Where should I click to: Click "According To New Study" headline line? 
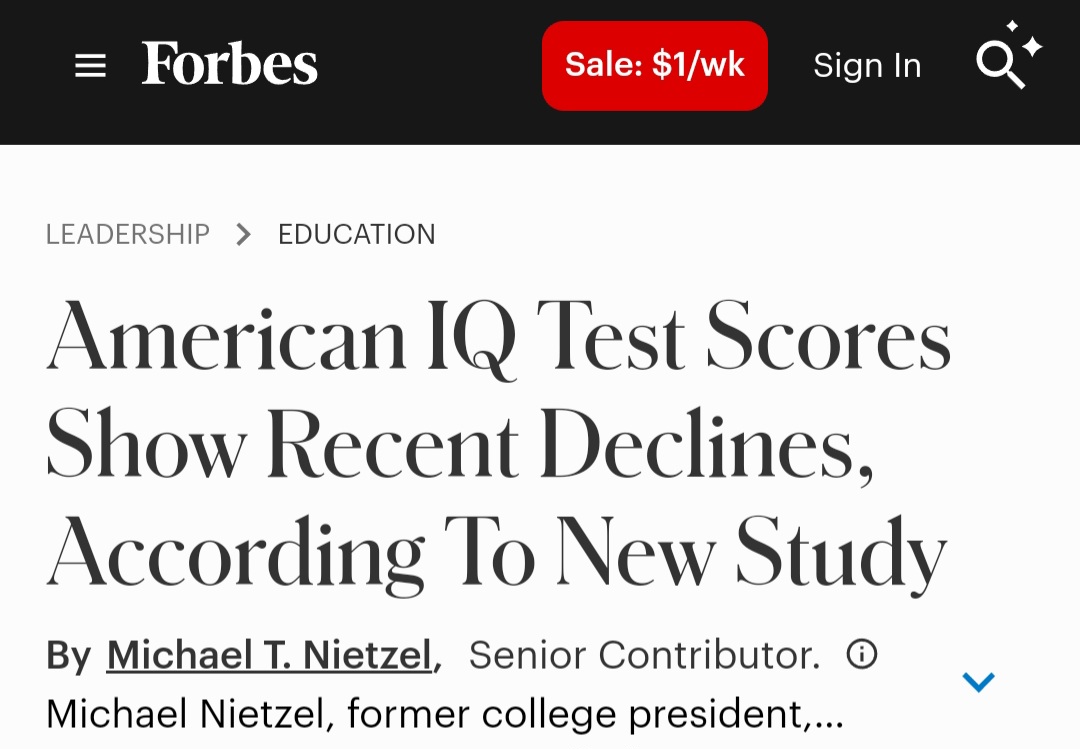coord(497,553)
